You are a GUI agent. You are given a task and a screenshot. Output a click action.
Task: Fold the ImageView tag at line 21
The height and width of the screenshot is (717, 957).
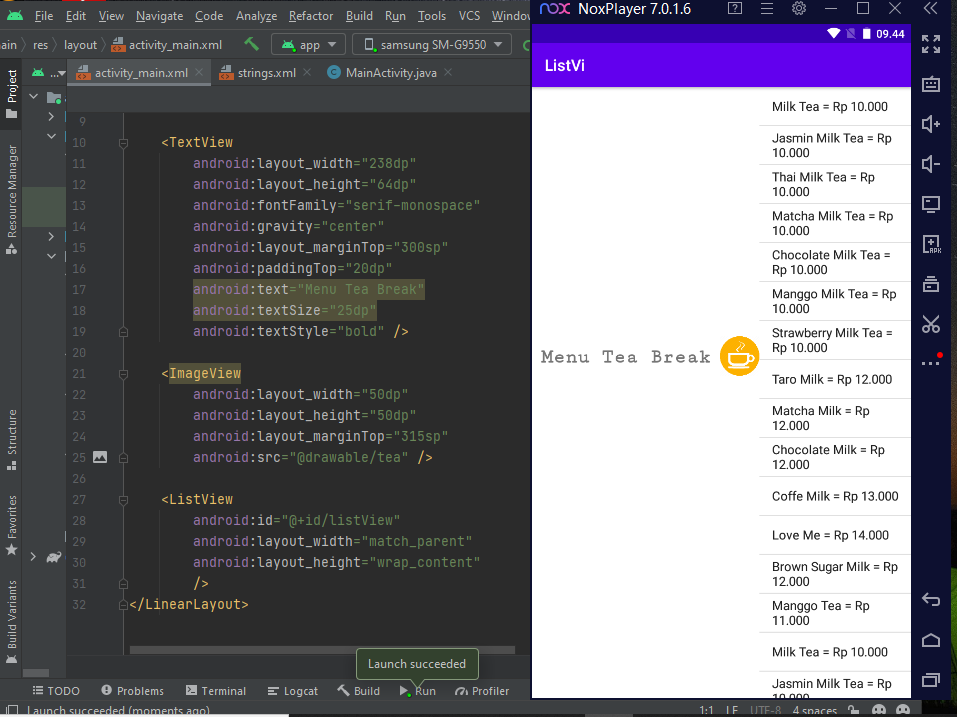[x=123, y=373]
